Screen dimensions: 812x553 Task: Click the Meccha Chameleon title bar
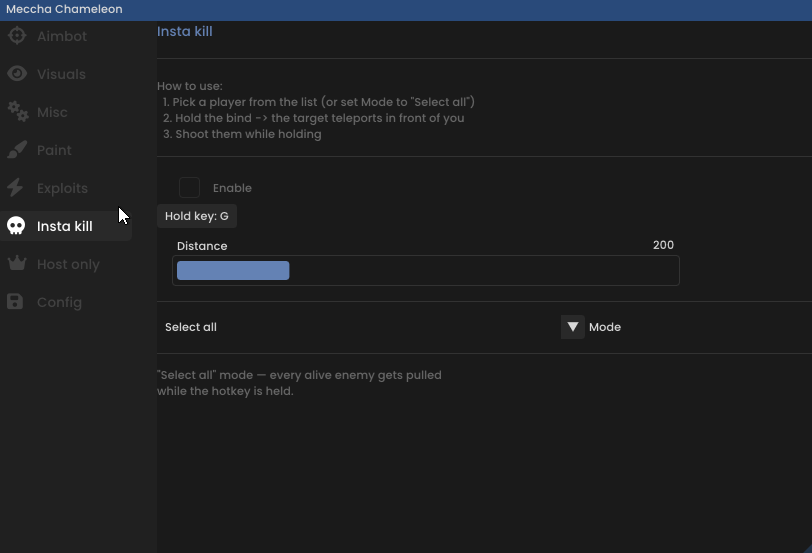point(406,10)
